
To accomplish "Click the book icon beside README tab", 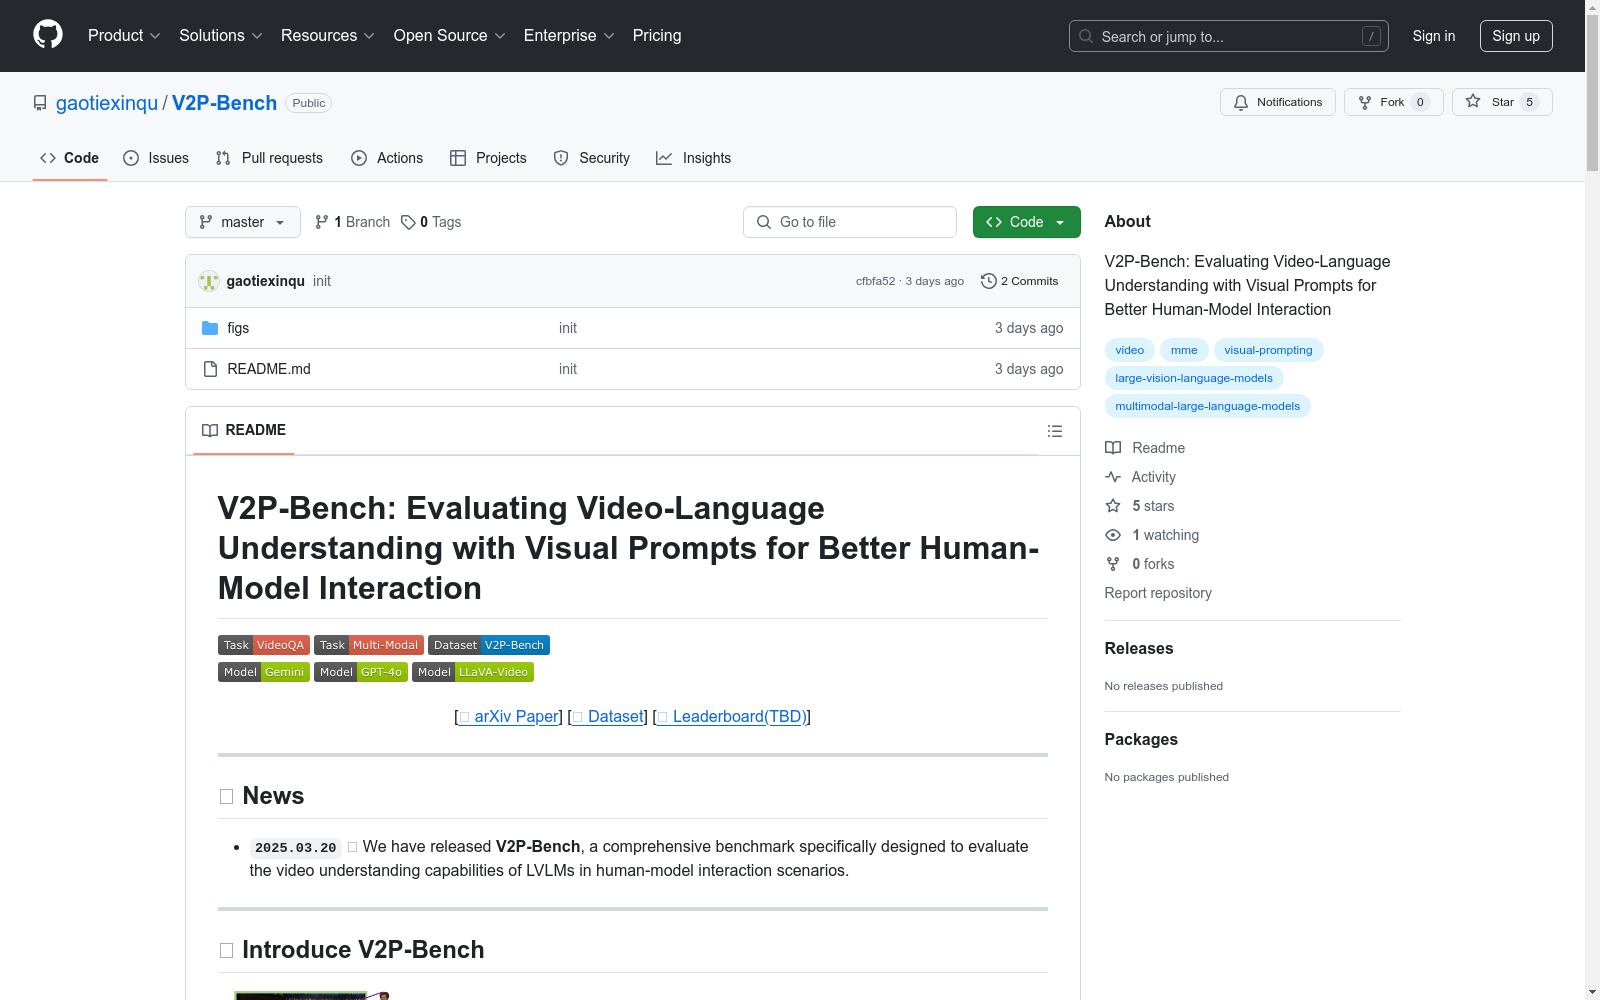I will click(x=210, y=430).
